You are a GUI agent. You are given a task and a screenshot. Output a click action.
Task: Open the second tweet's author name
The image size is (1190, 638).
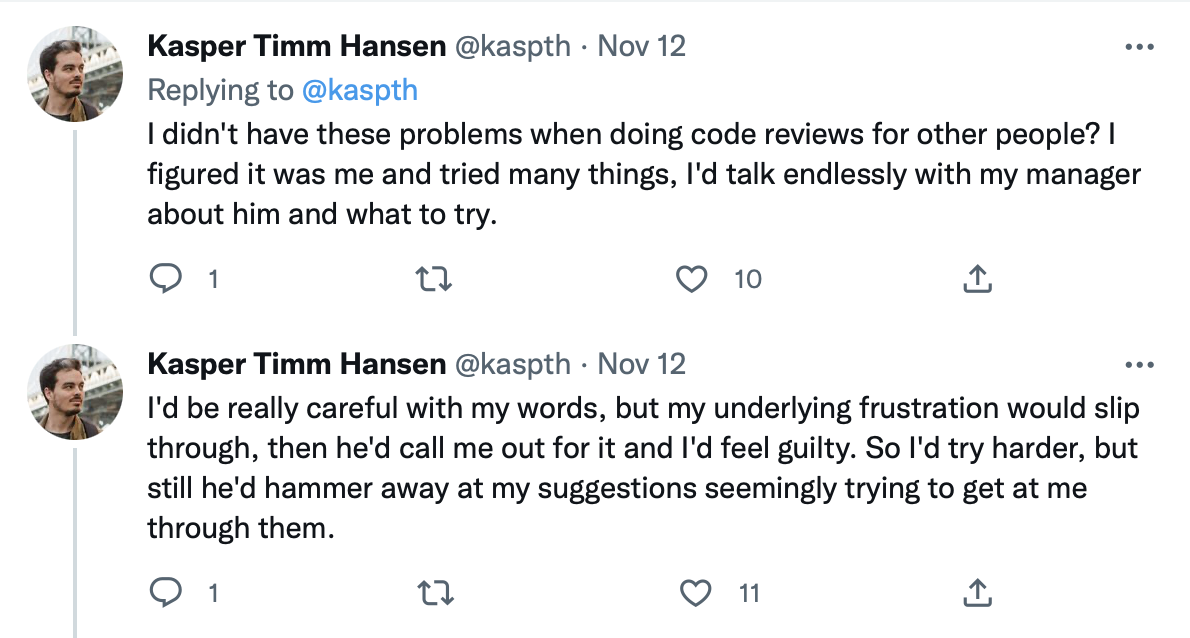[x=295, y=362]
